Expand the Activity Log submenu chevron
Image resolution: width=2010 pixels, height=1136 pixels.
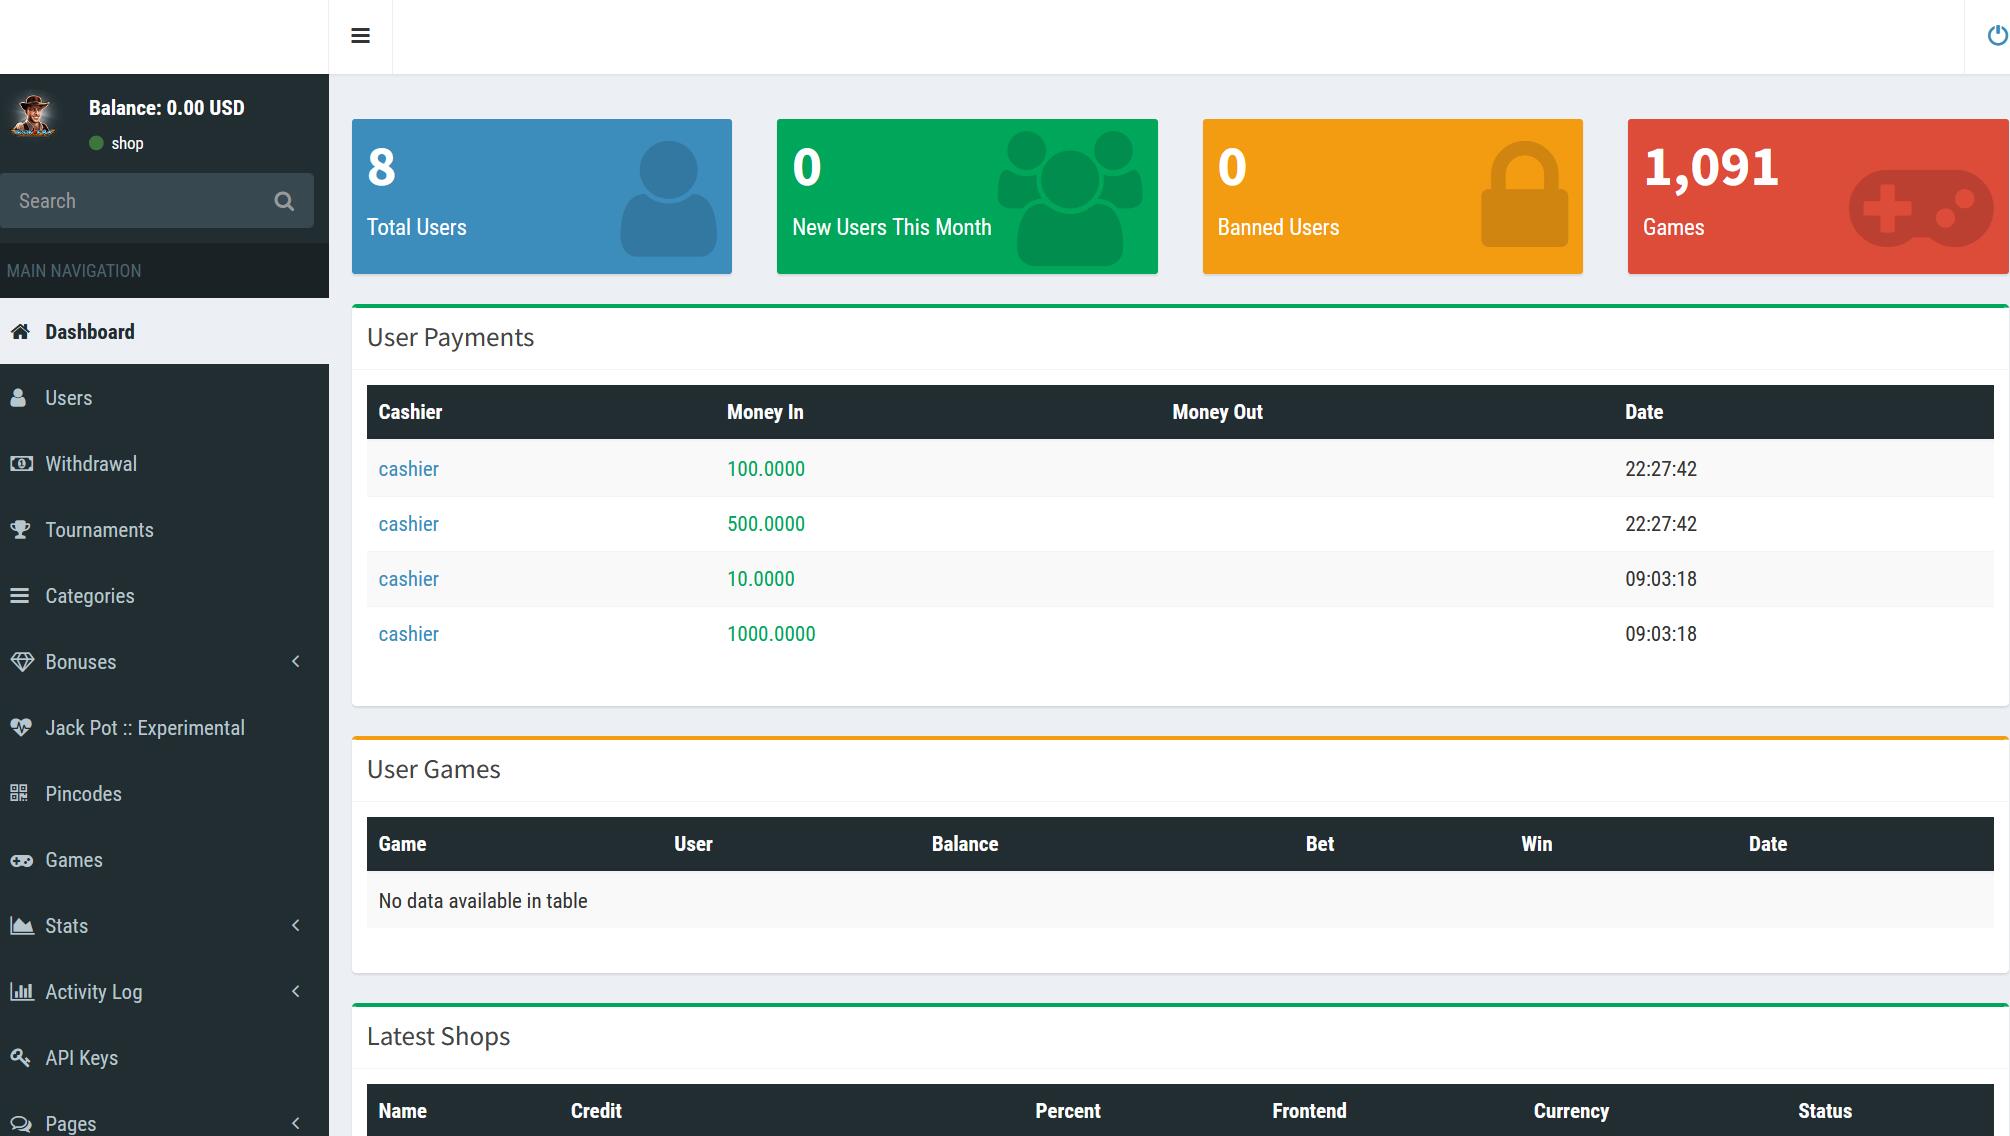click(x=296, y=992)
